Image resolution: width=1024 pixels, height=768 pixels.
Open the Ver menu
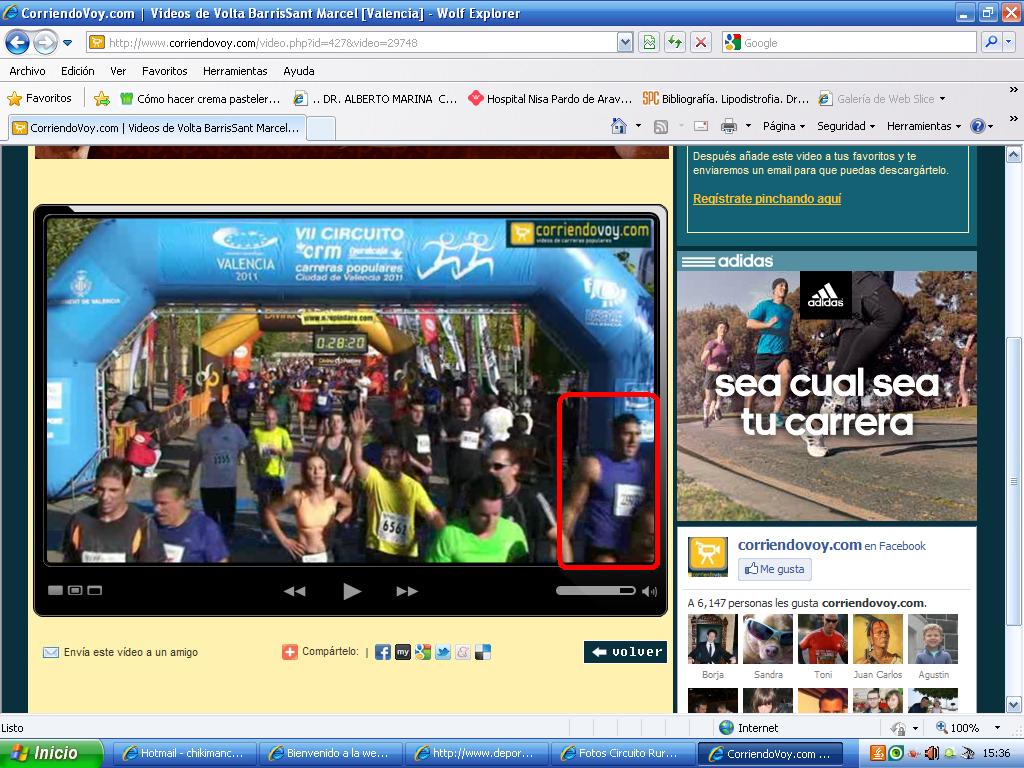pyautogui.click(x=118, y=71)
